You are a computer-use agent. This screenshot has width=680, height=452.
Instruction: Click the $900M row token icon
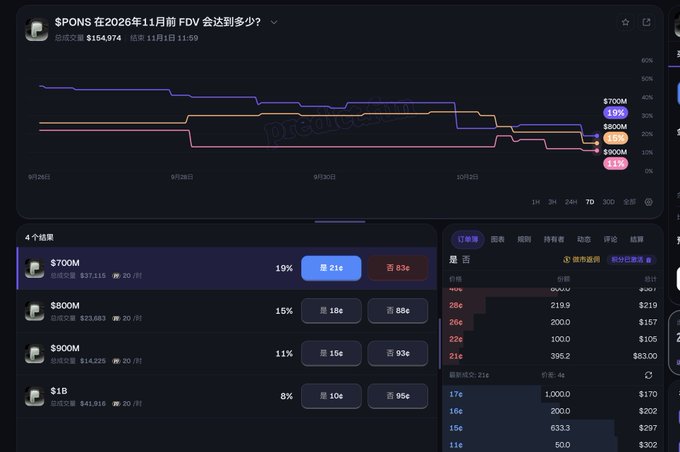[x=34, y=354]
